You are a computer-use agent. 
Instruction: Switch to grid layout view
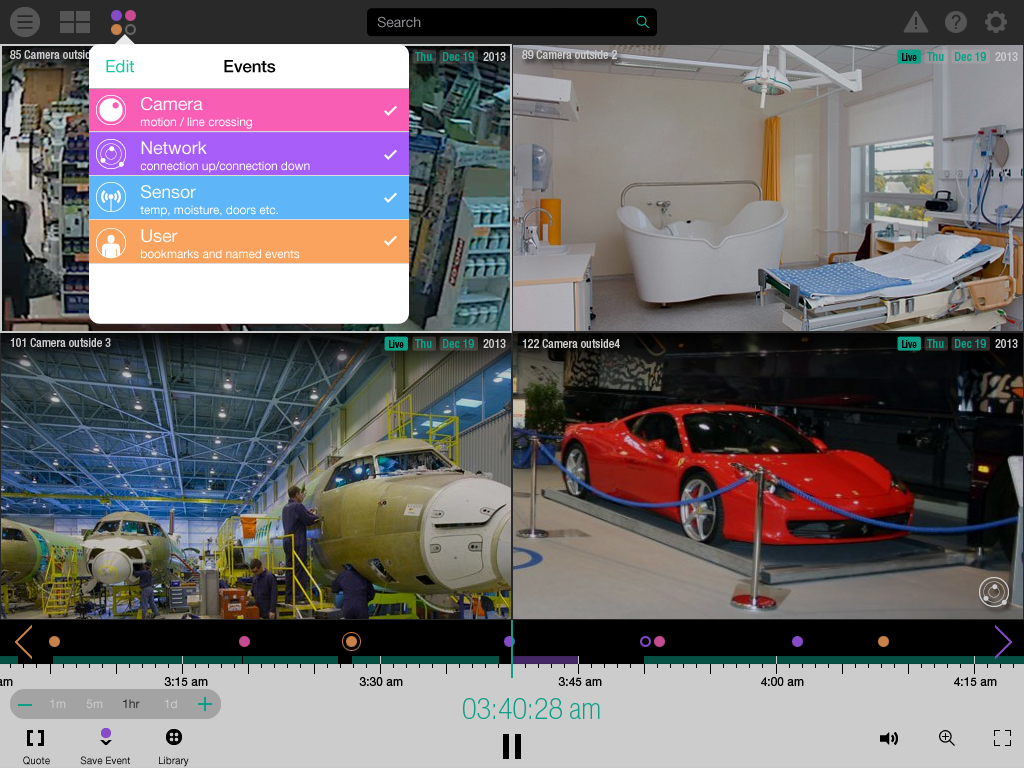click(75, 22)
